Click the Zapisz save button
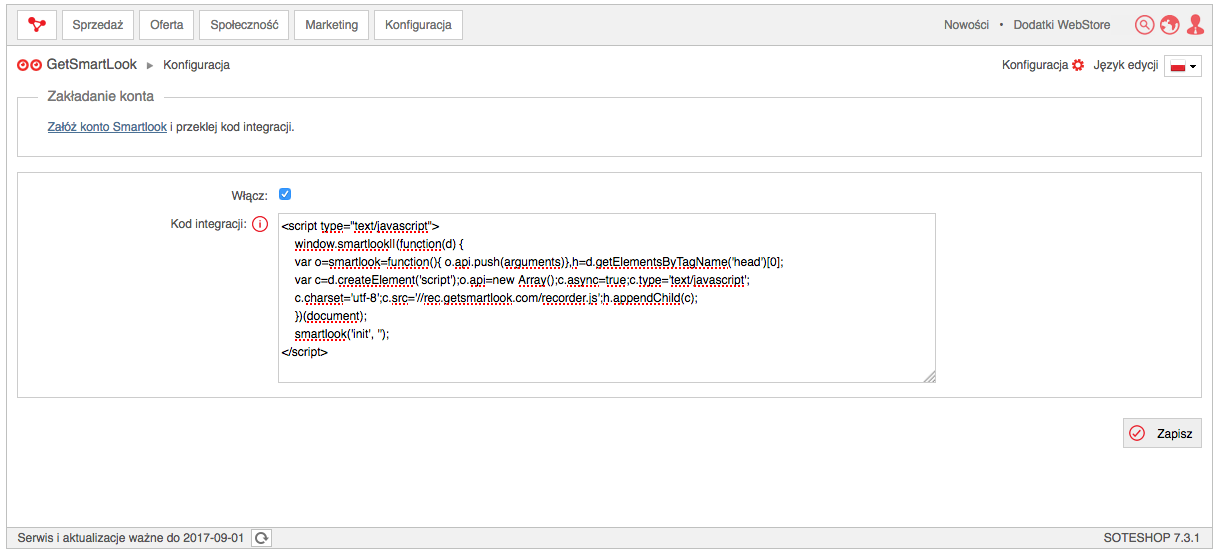Image resolution: width=1217 pixels, height=554 pixels. click(x=1162, y=433)
